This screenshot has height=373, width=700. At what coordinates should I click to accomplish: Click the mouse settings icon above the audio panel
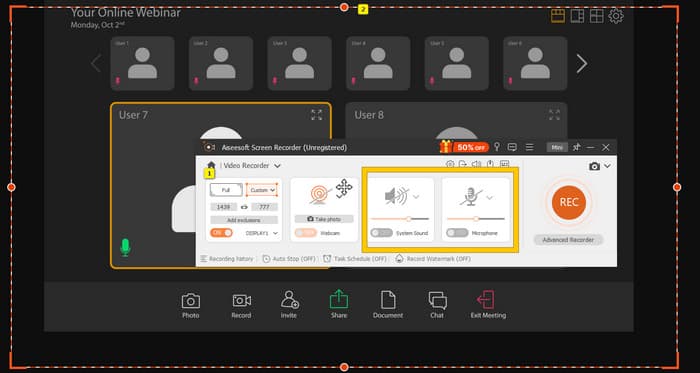[x=490, y=164]
